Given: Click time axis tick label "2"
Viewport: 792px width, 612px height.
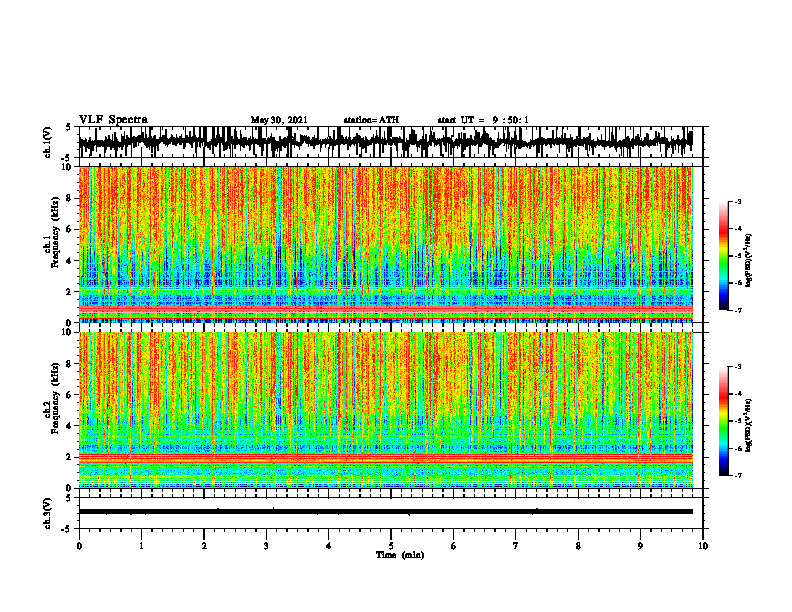Looking at the screenshot, I should click(204, 546).
